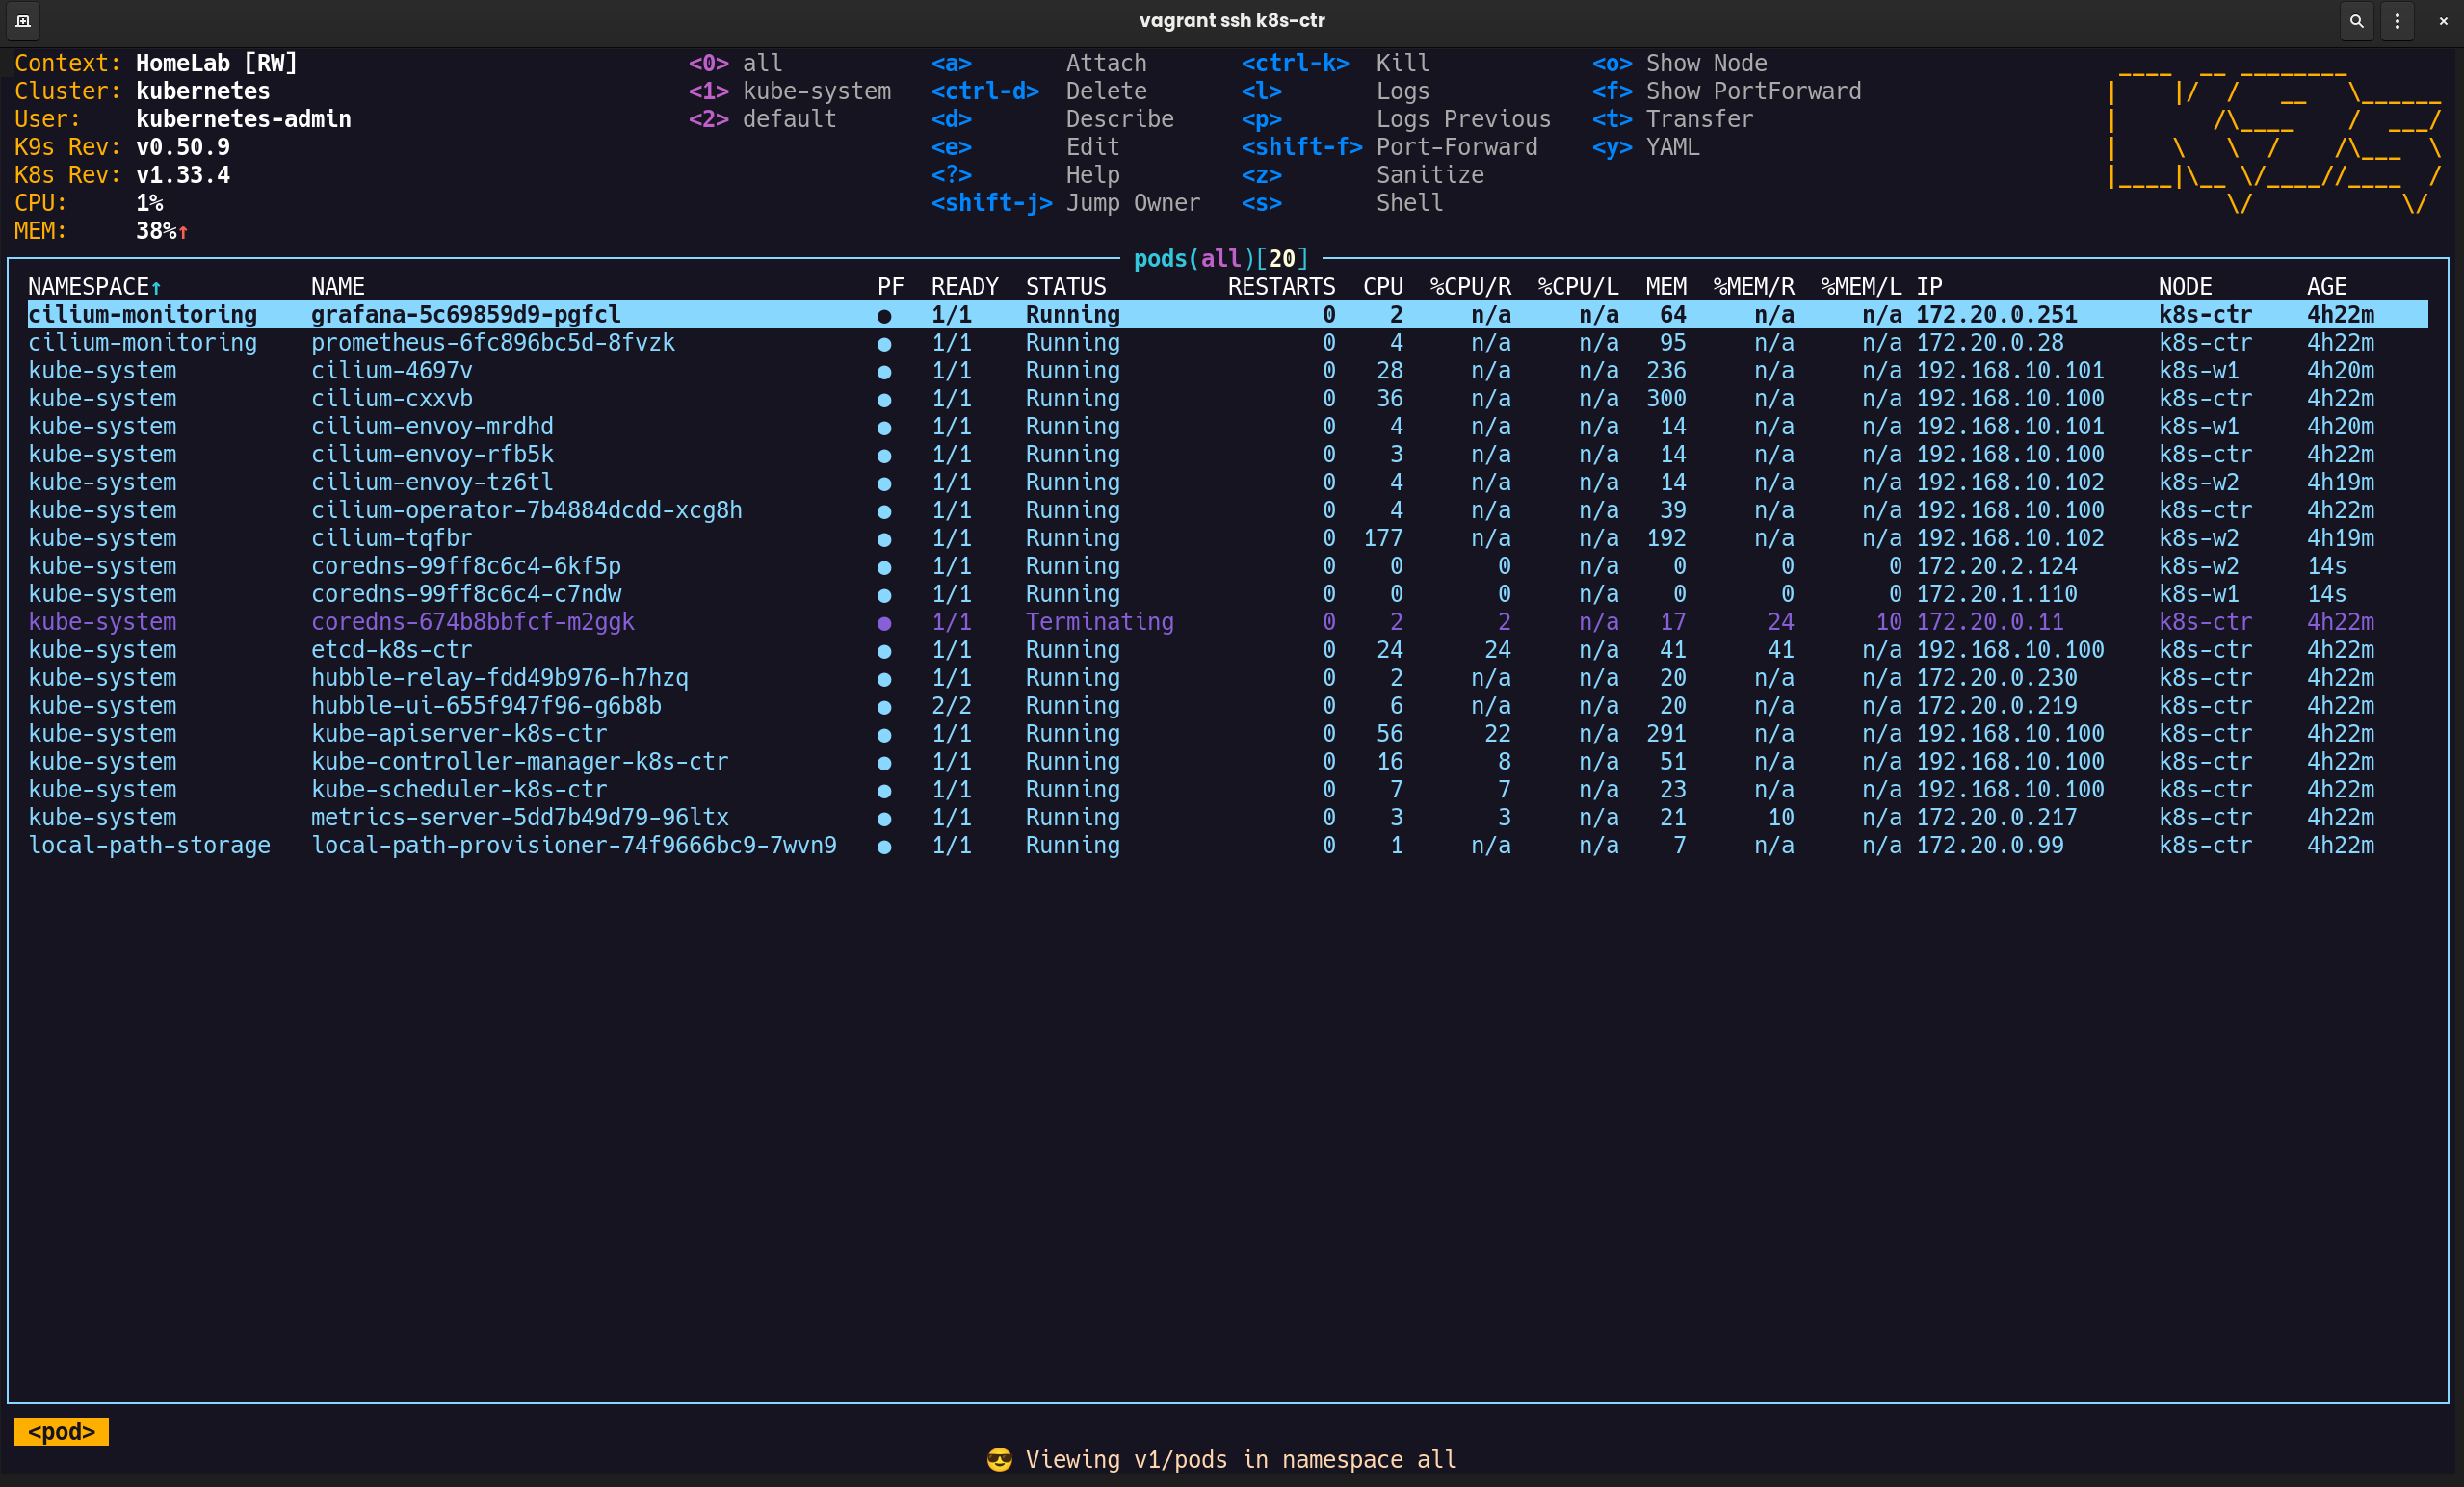
Task: Sort by the CPU column header
Action: [x=1383, y=287]
